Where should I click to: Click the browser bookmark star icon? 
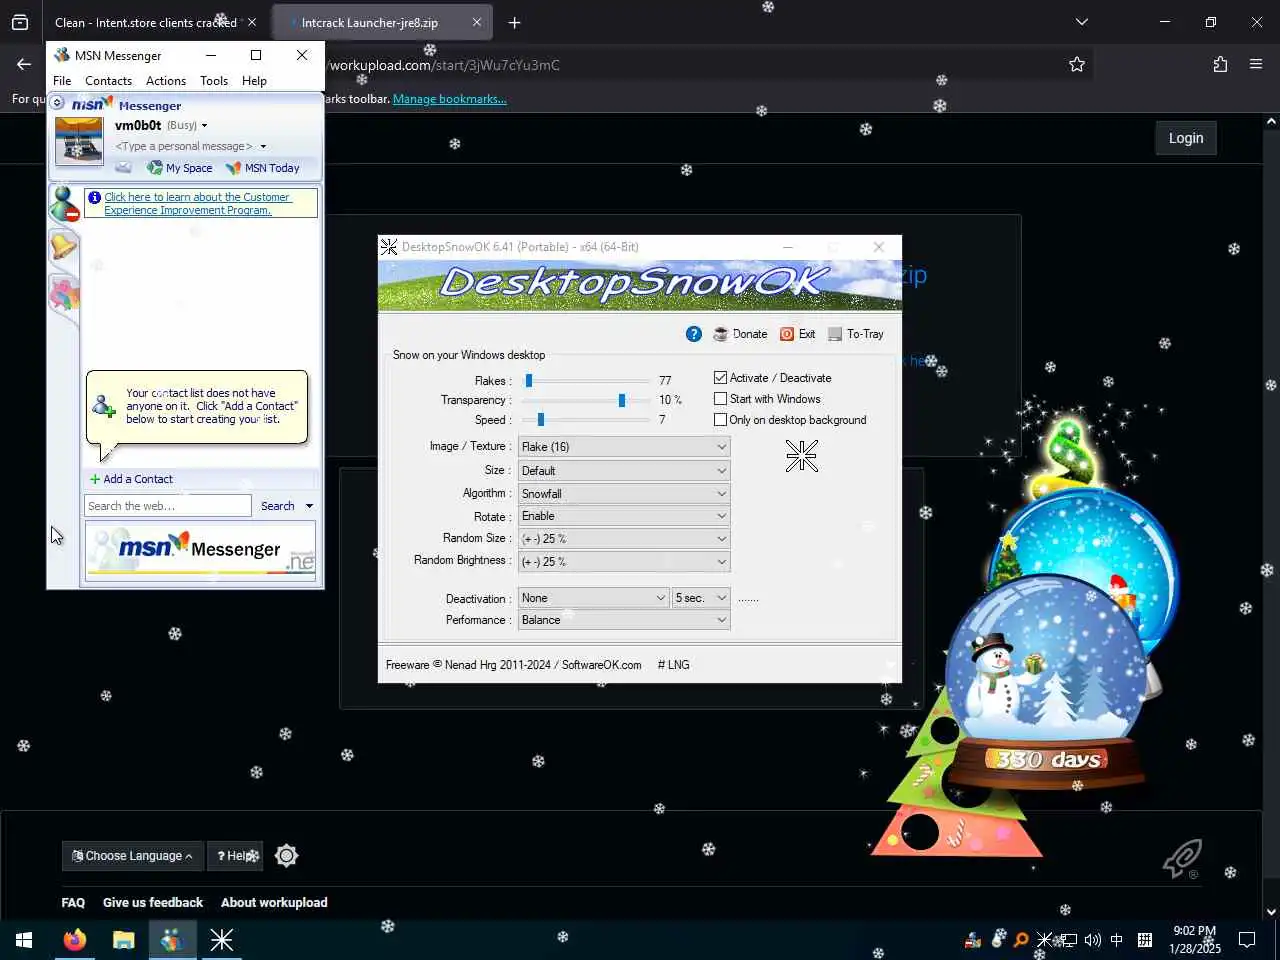click(1077, 64)
